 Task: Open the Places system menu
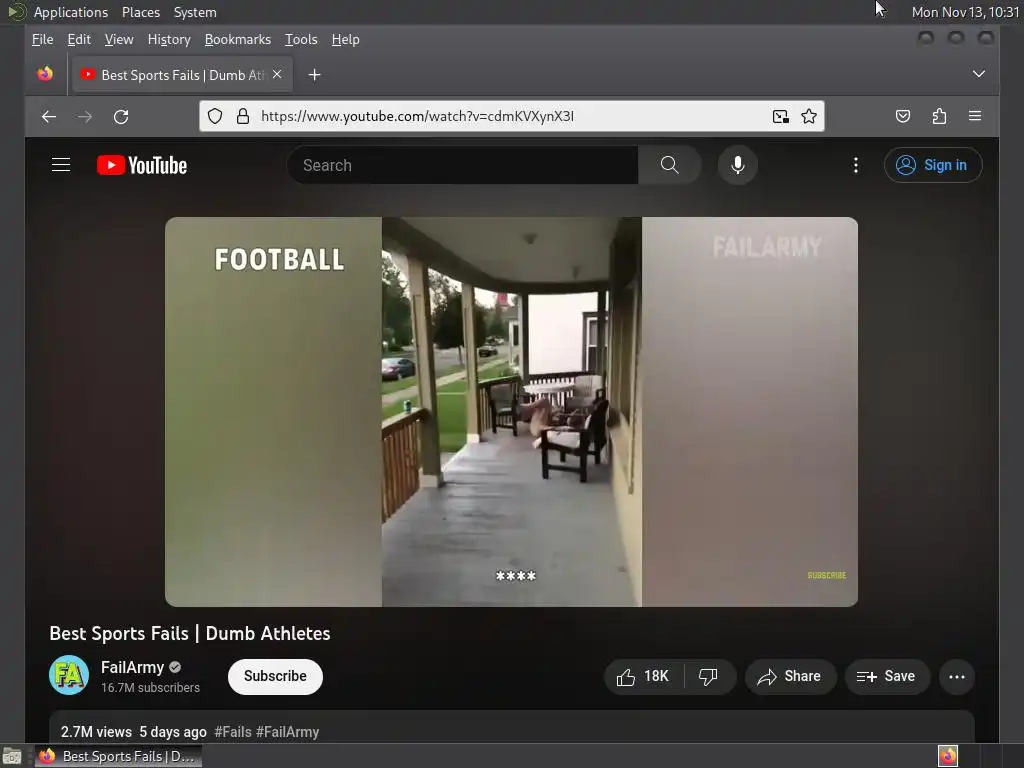click(141, 12)
